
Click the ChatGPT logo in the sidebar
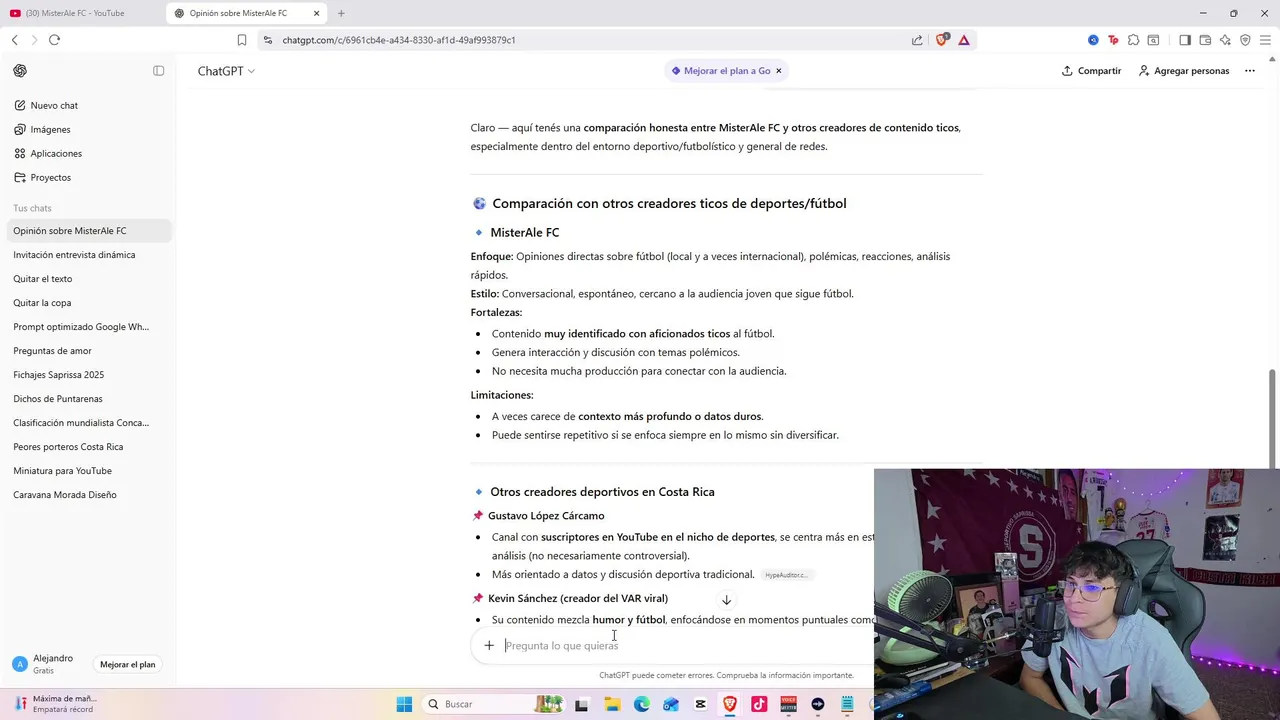20,71
